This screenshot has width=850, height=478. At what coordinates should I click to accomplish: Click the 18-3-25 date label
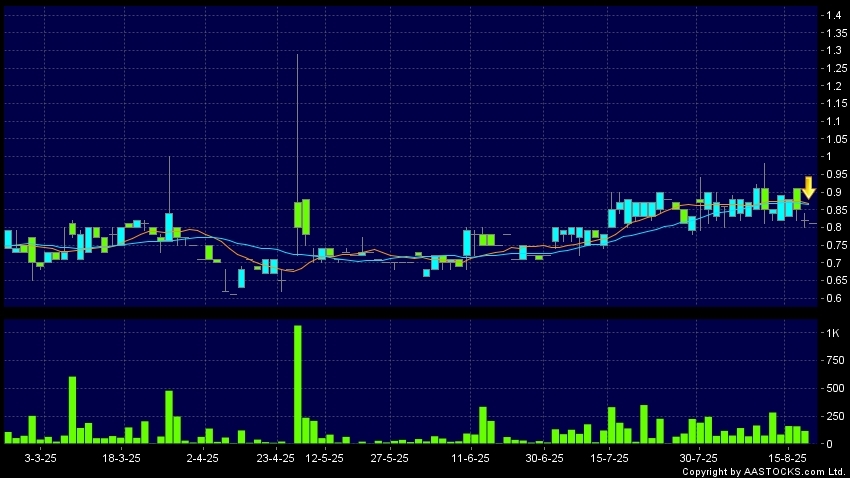[121, 458]
